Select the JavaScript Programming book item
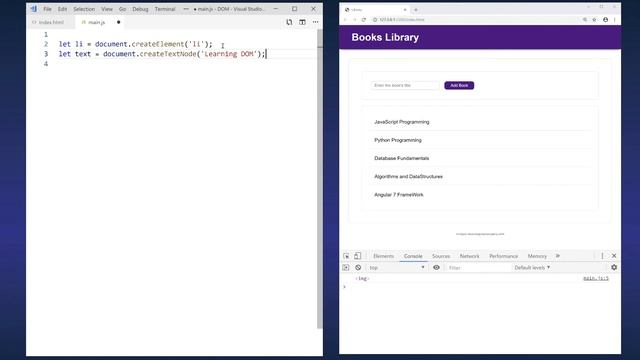Screen dimensions: 640x360 point(480,122)
